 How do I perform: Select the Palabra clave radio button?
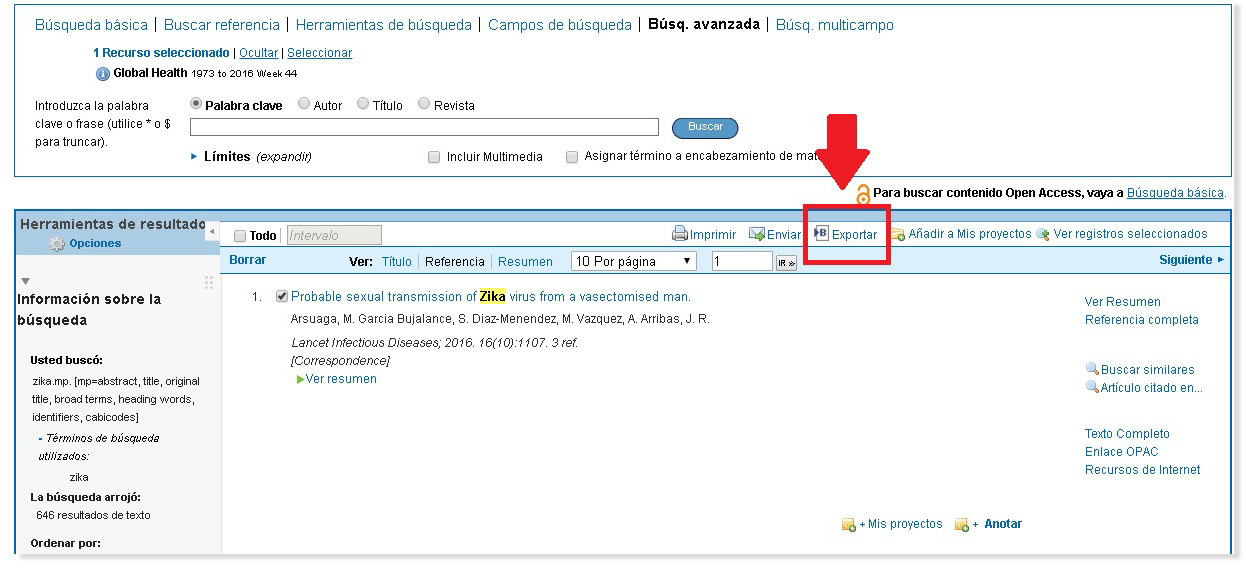(x=196, y=104)
